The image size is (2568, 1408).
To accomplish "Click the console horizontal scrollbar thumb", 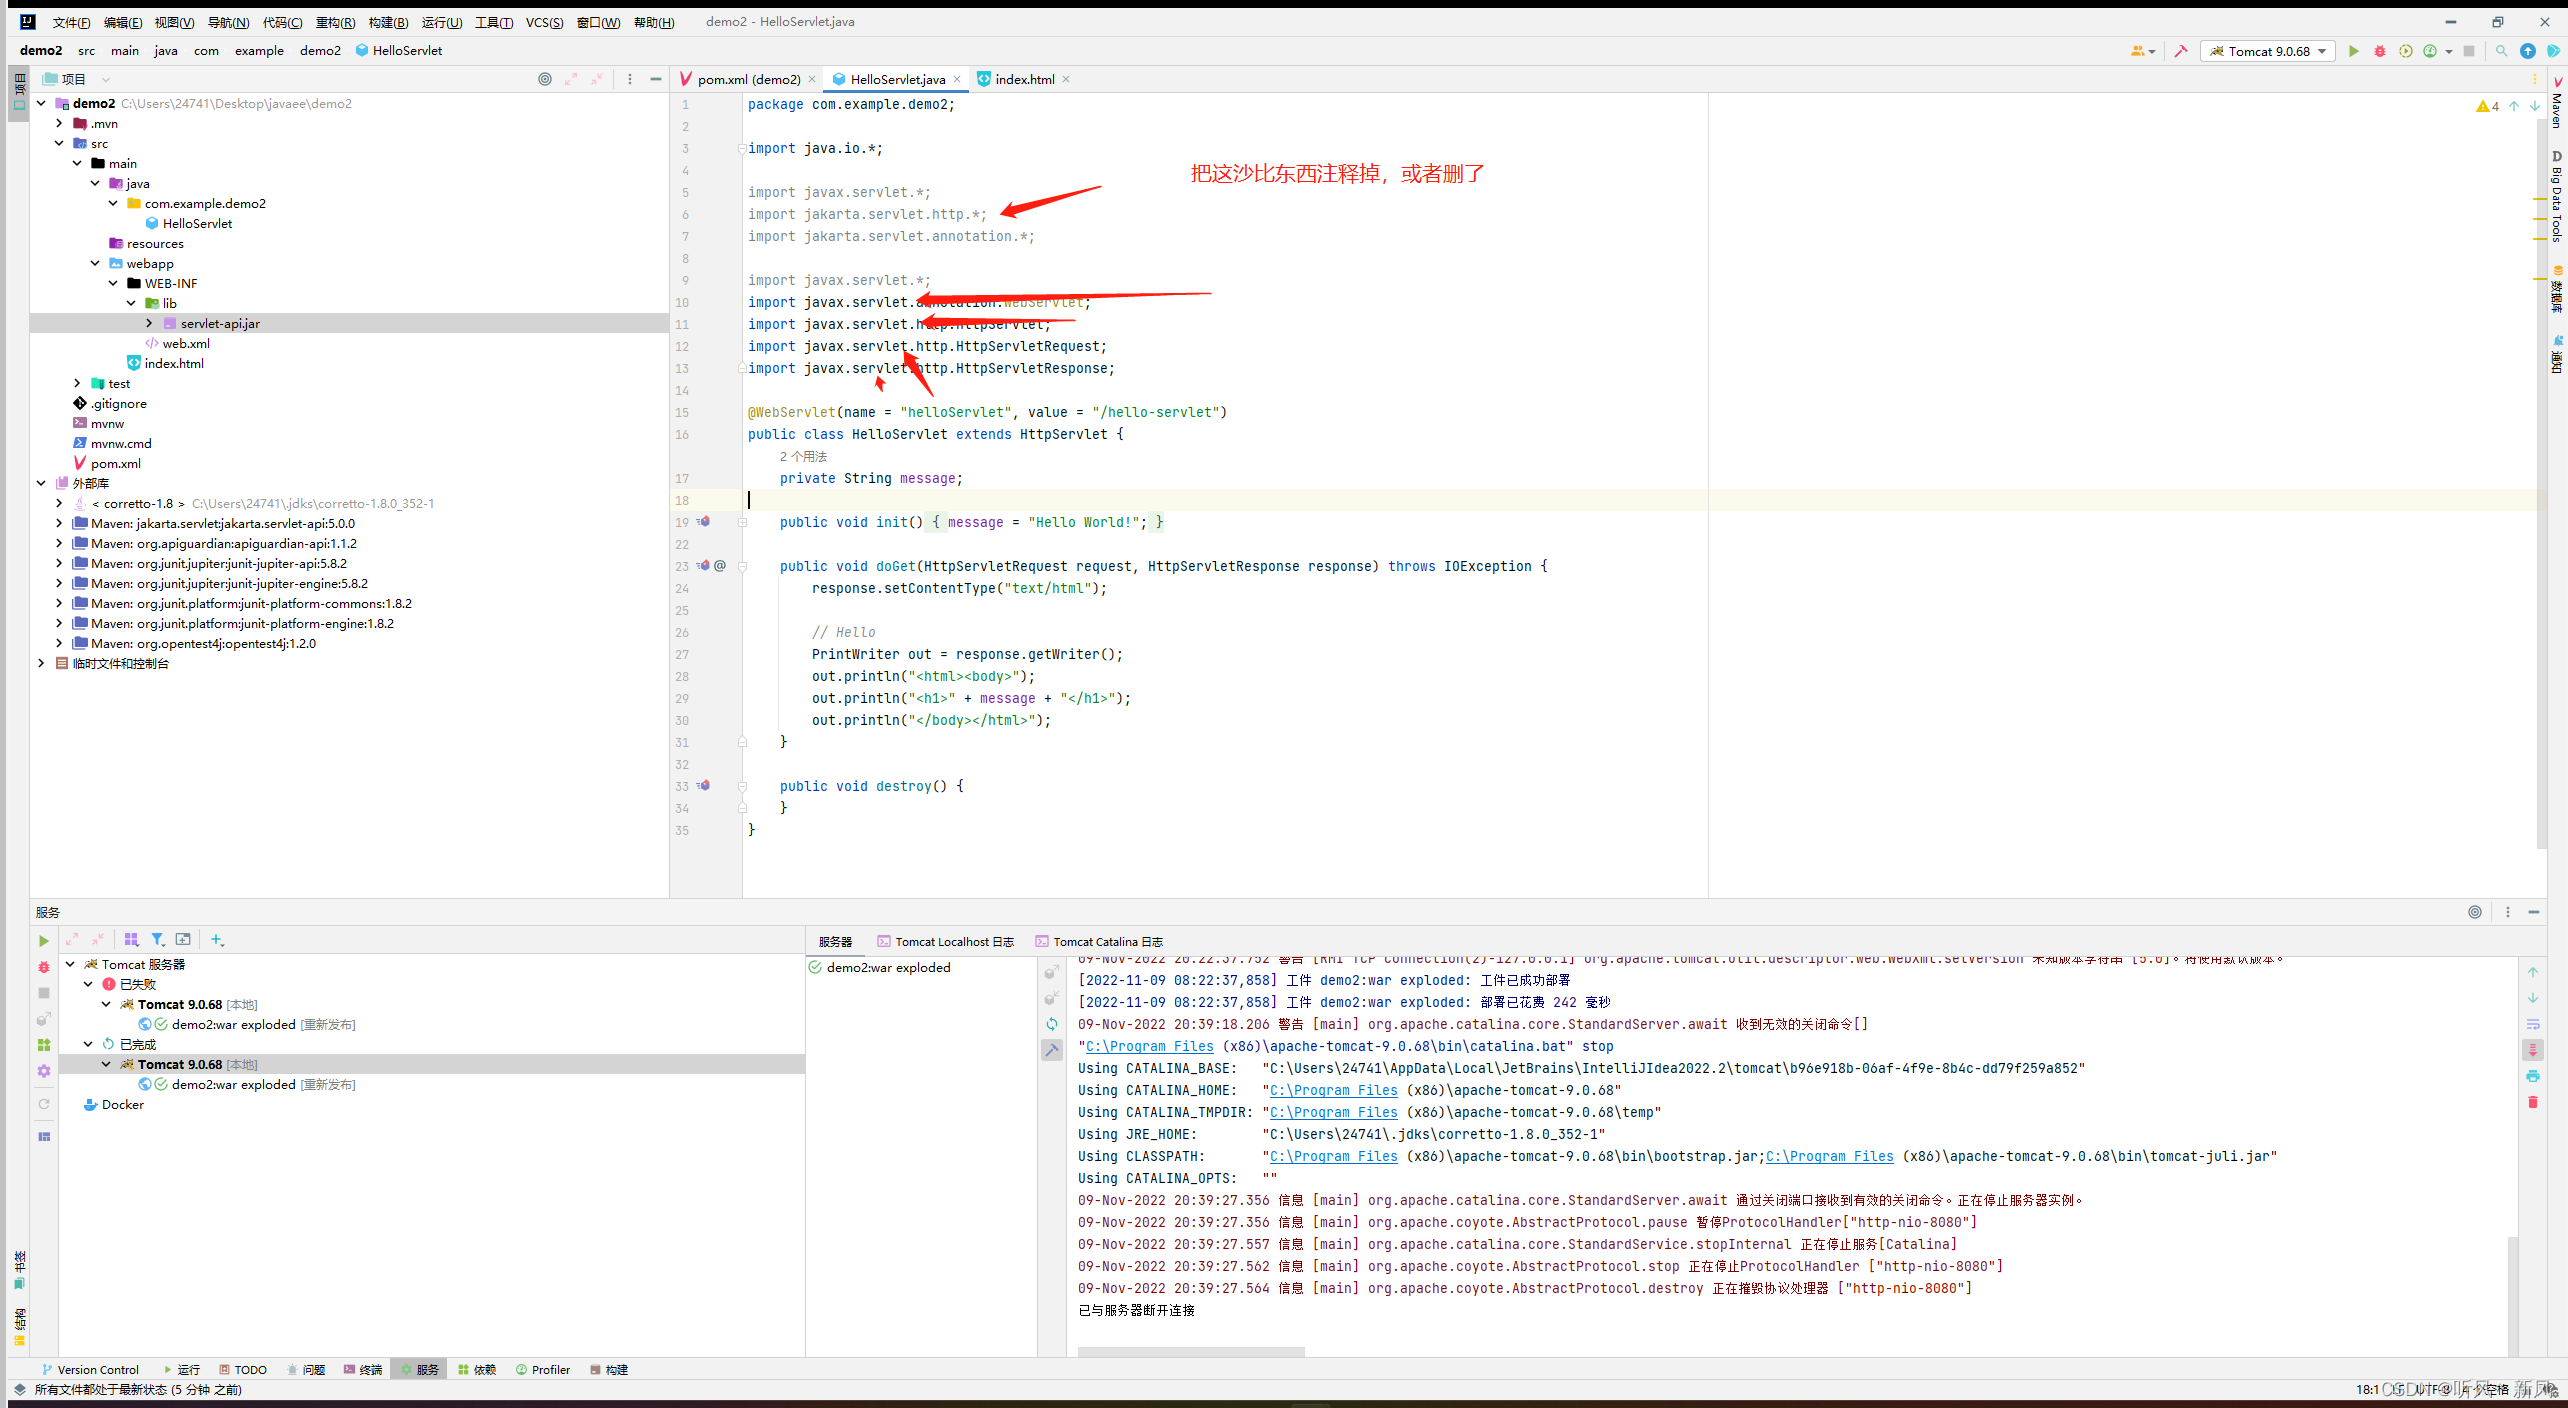I will [x=1190, y=1352].
